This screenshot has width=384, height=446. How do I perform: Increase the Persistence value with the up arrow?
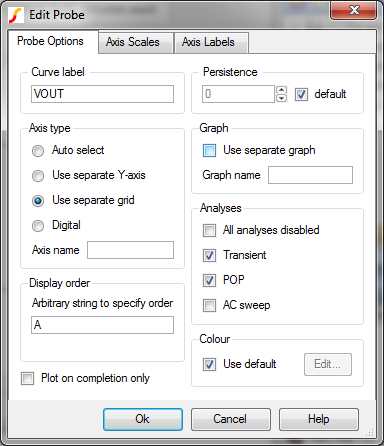[x=282, y=90]
